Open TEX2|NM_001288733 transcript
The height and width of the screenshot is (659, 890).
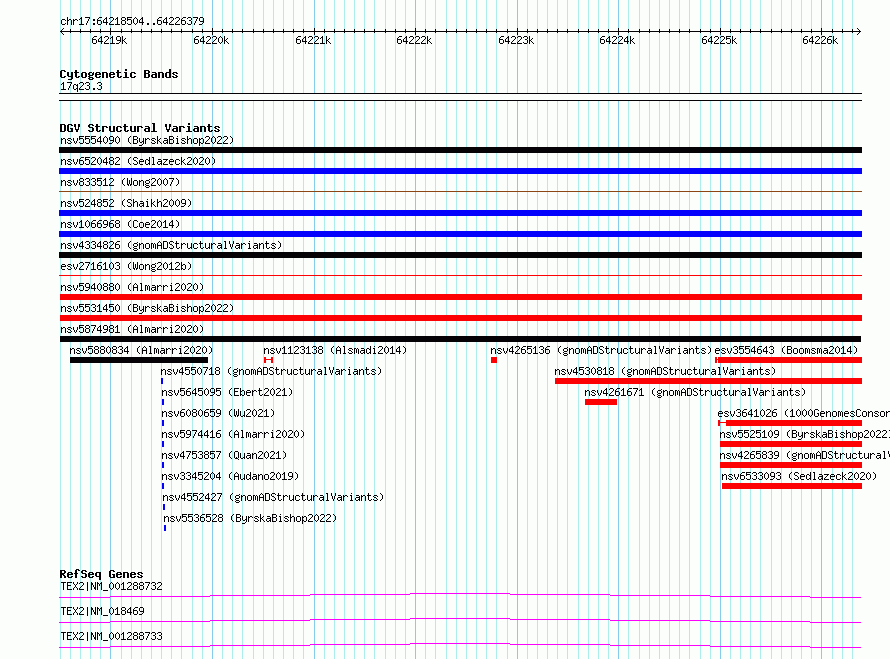point(111,636)
